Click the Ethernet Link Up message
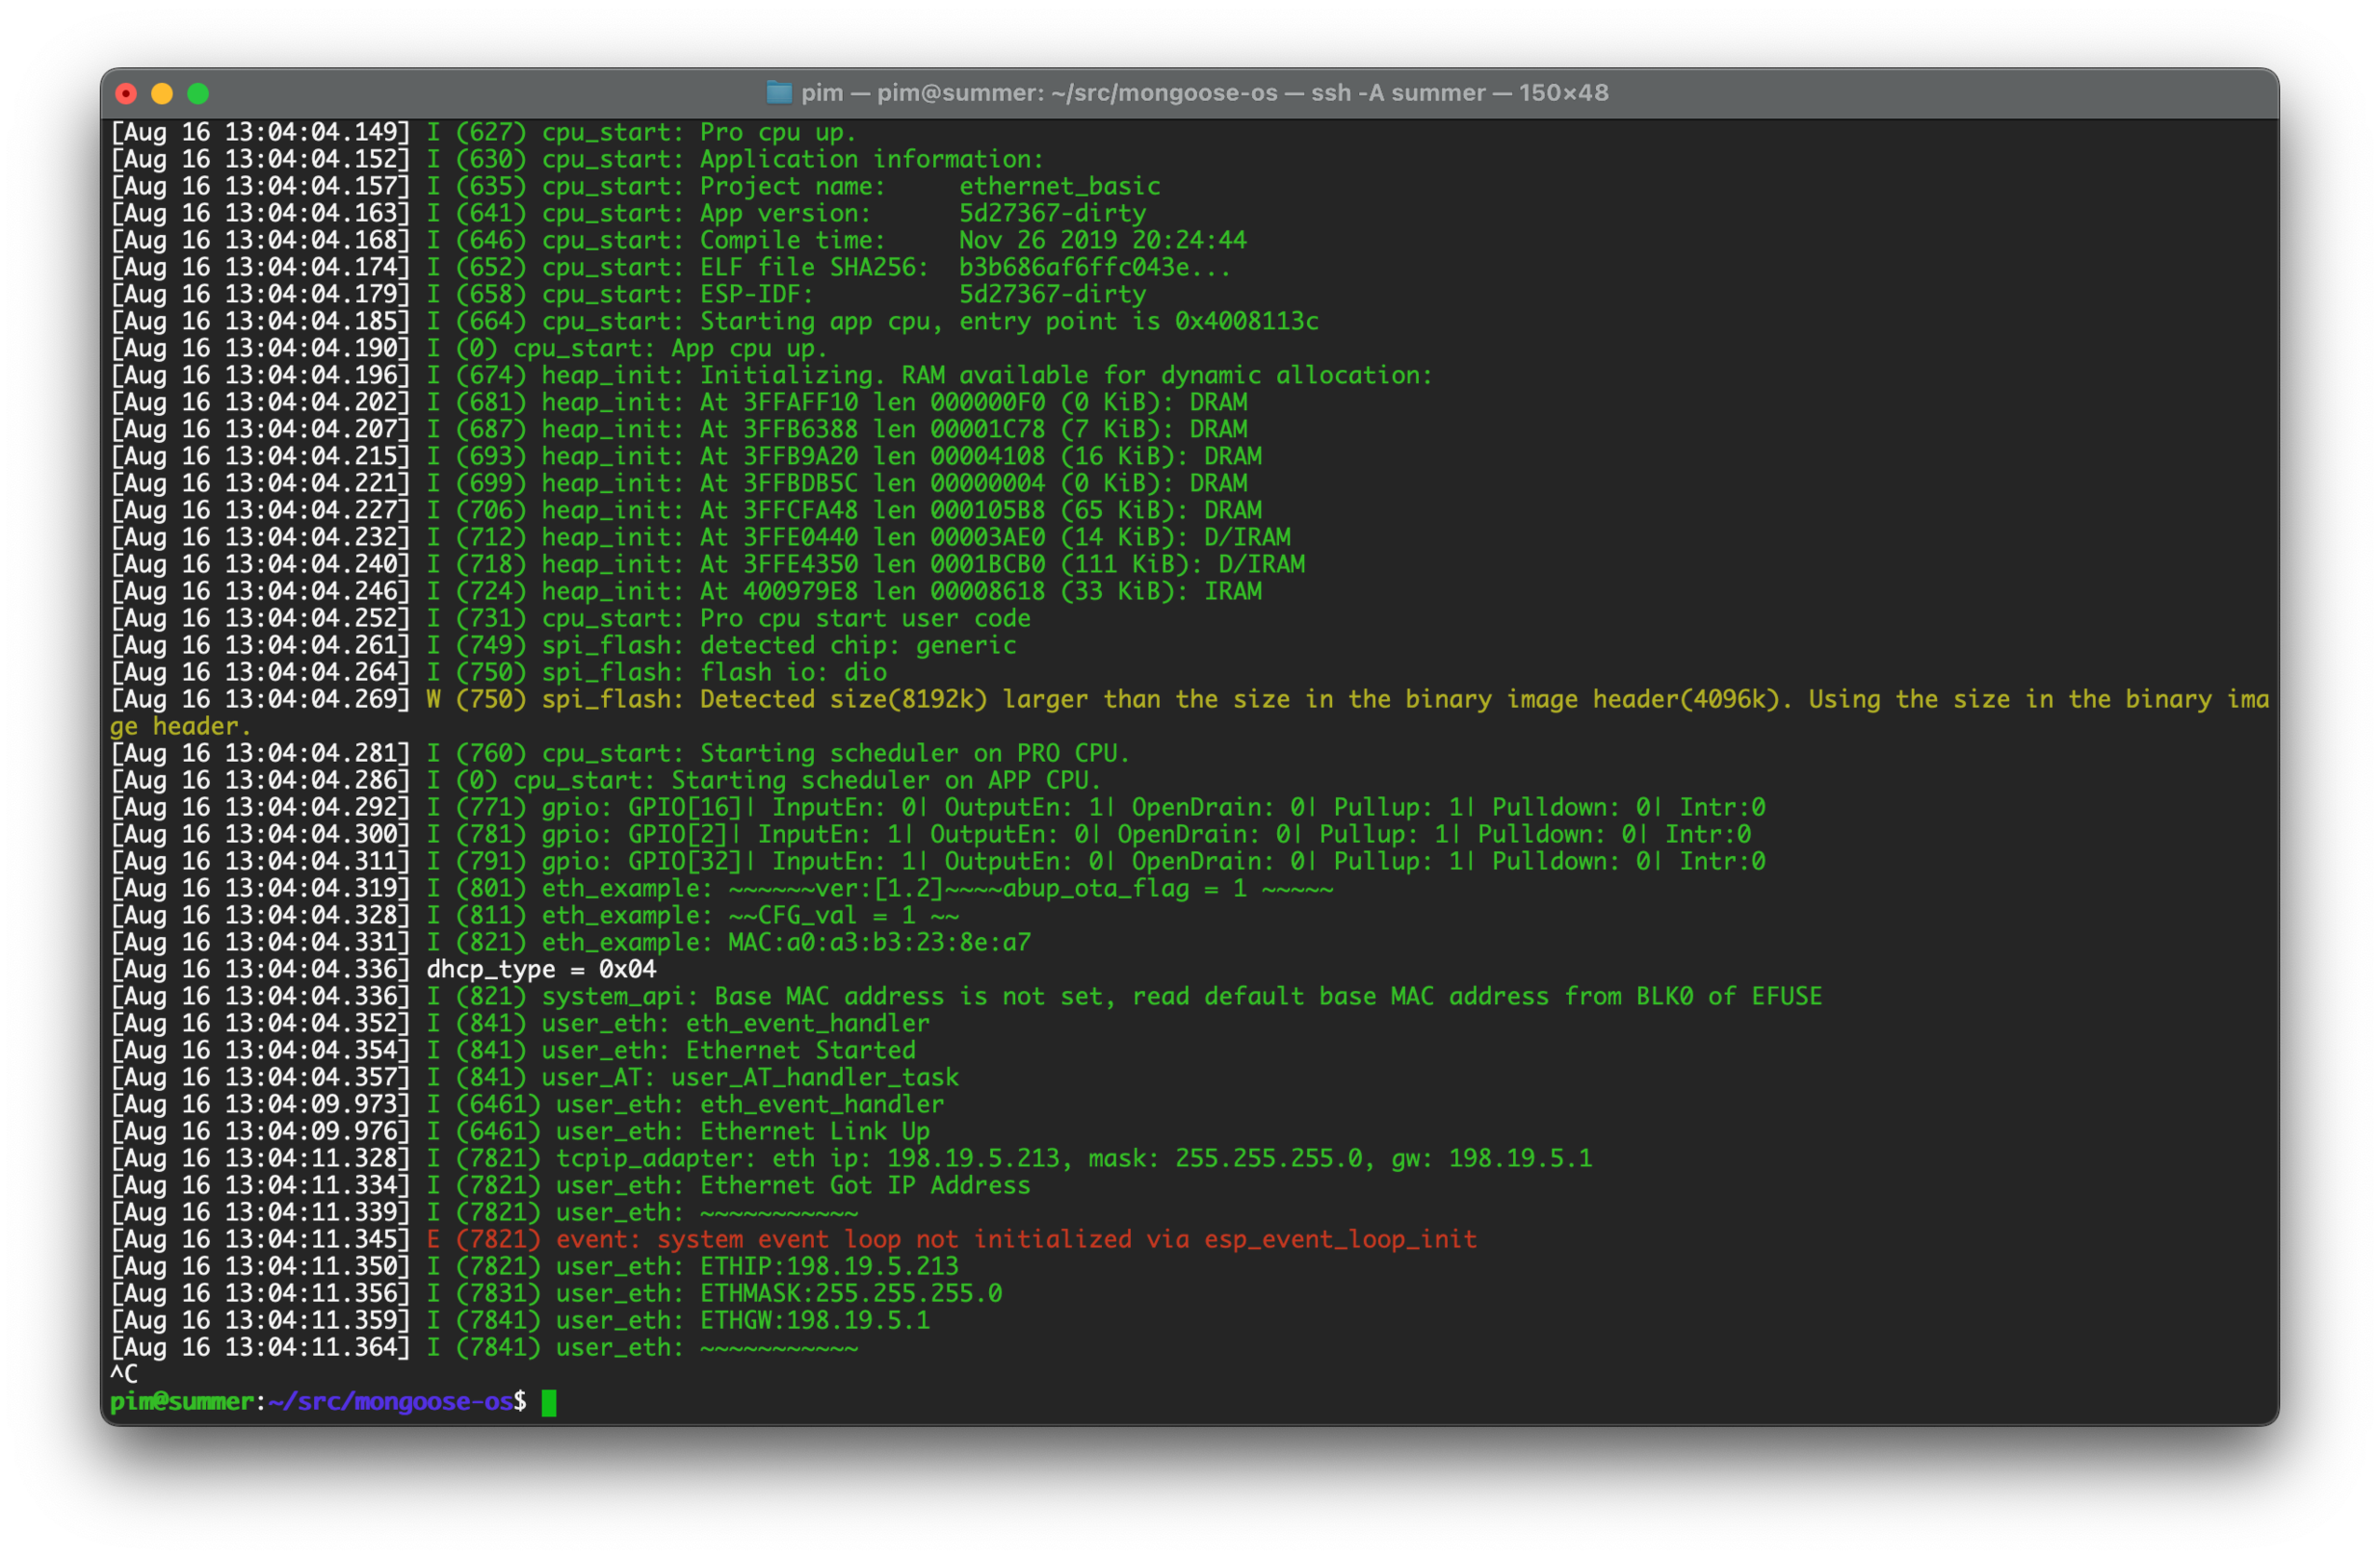Screen dimensions: 2380x1559 click(x=814, y=1132)
